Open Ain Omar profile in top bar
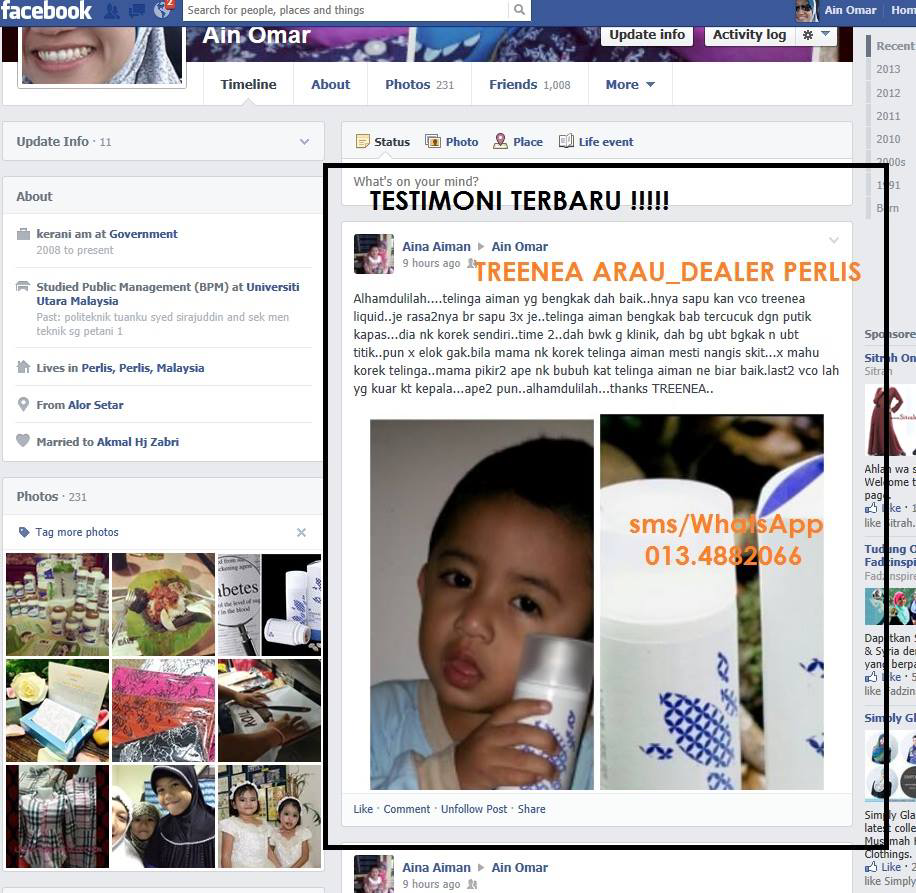The image size is (916, 893). pyautogui.click(x=836, y=10)
